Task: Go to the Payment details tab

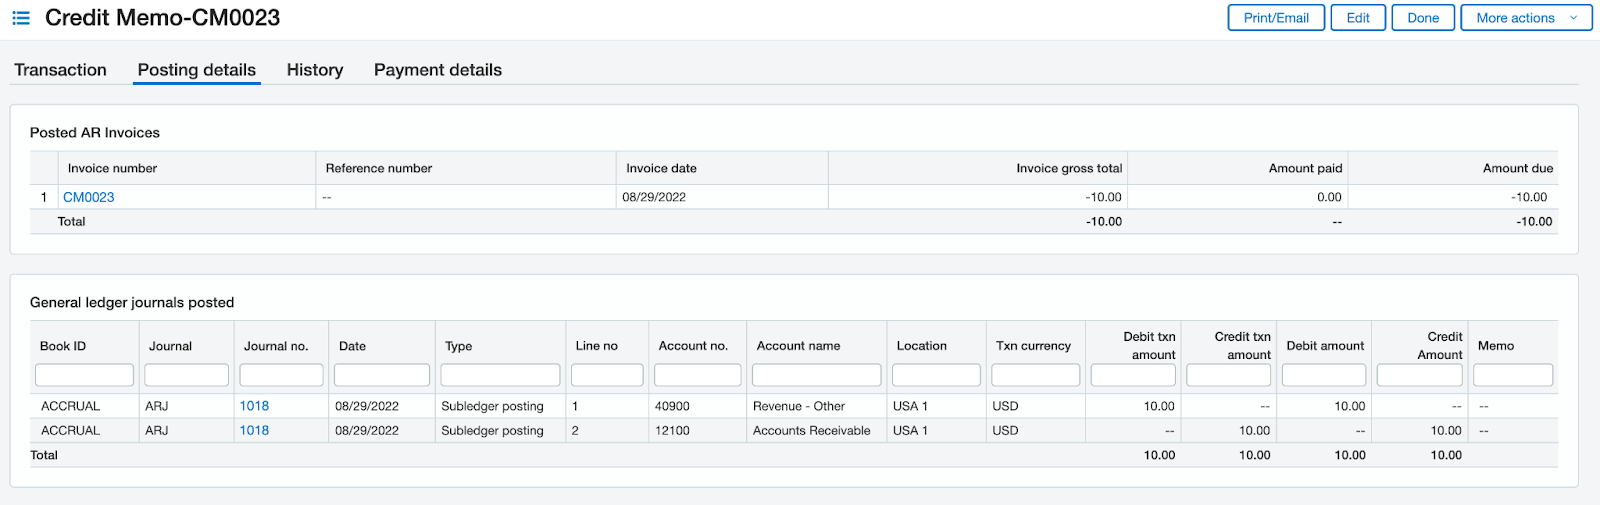Action: [438, 70]
